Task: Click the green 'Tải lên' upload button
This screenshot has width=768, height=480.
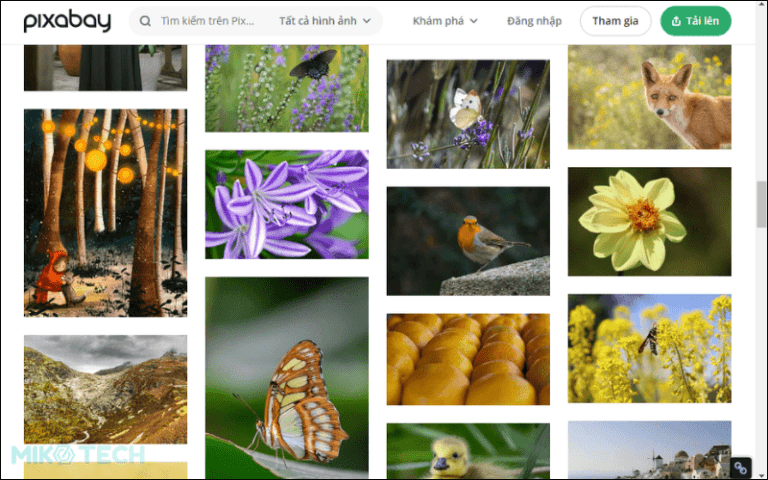Action: [x=695, y=21]
